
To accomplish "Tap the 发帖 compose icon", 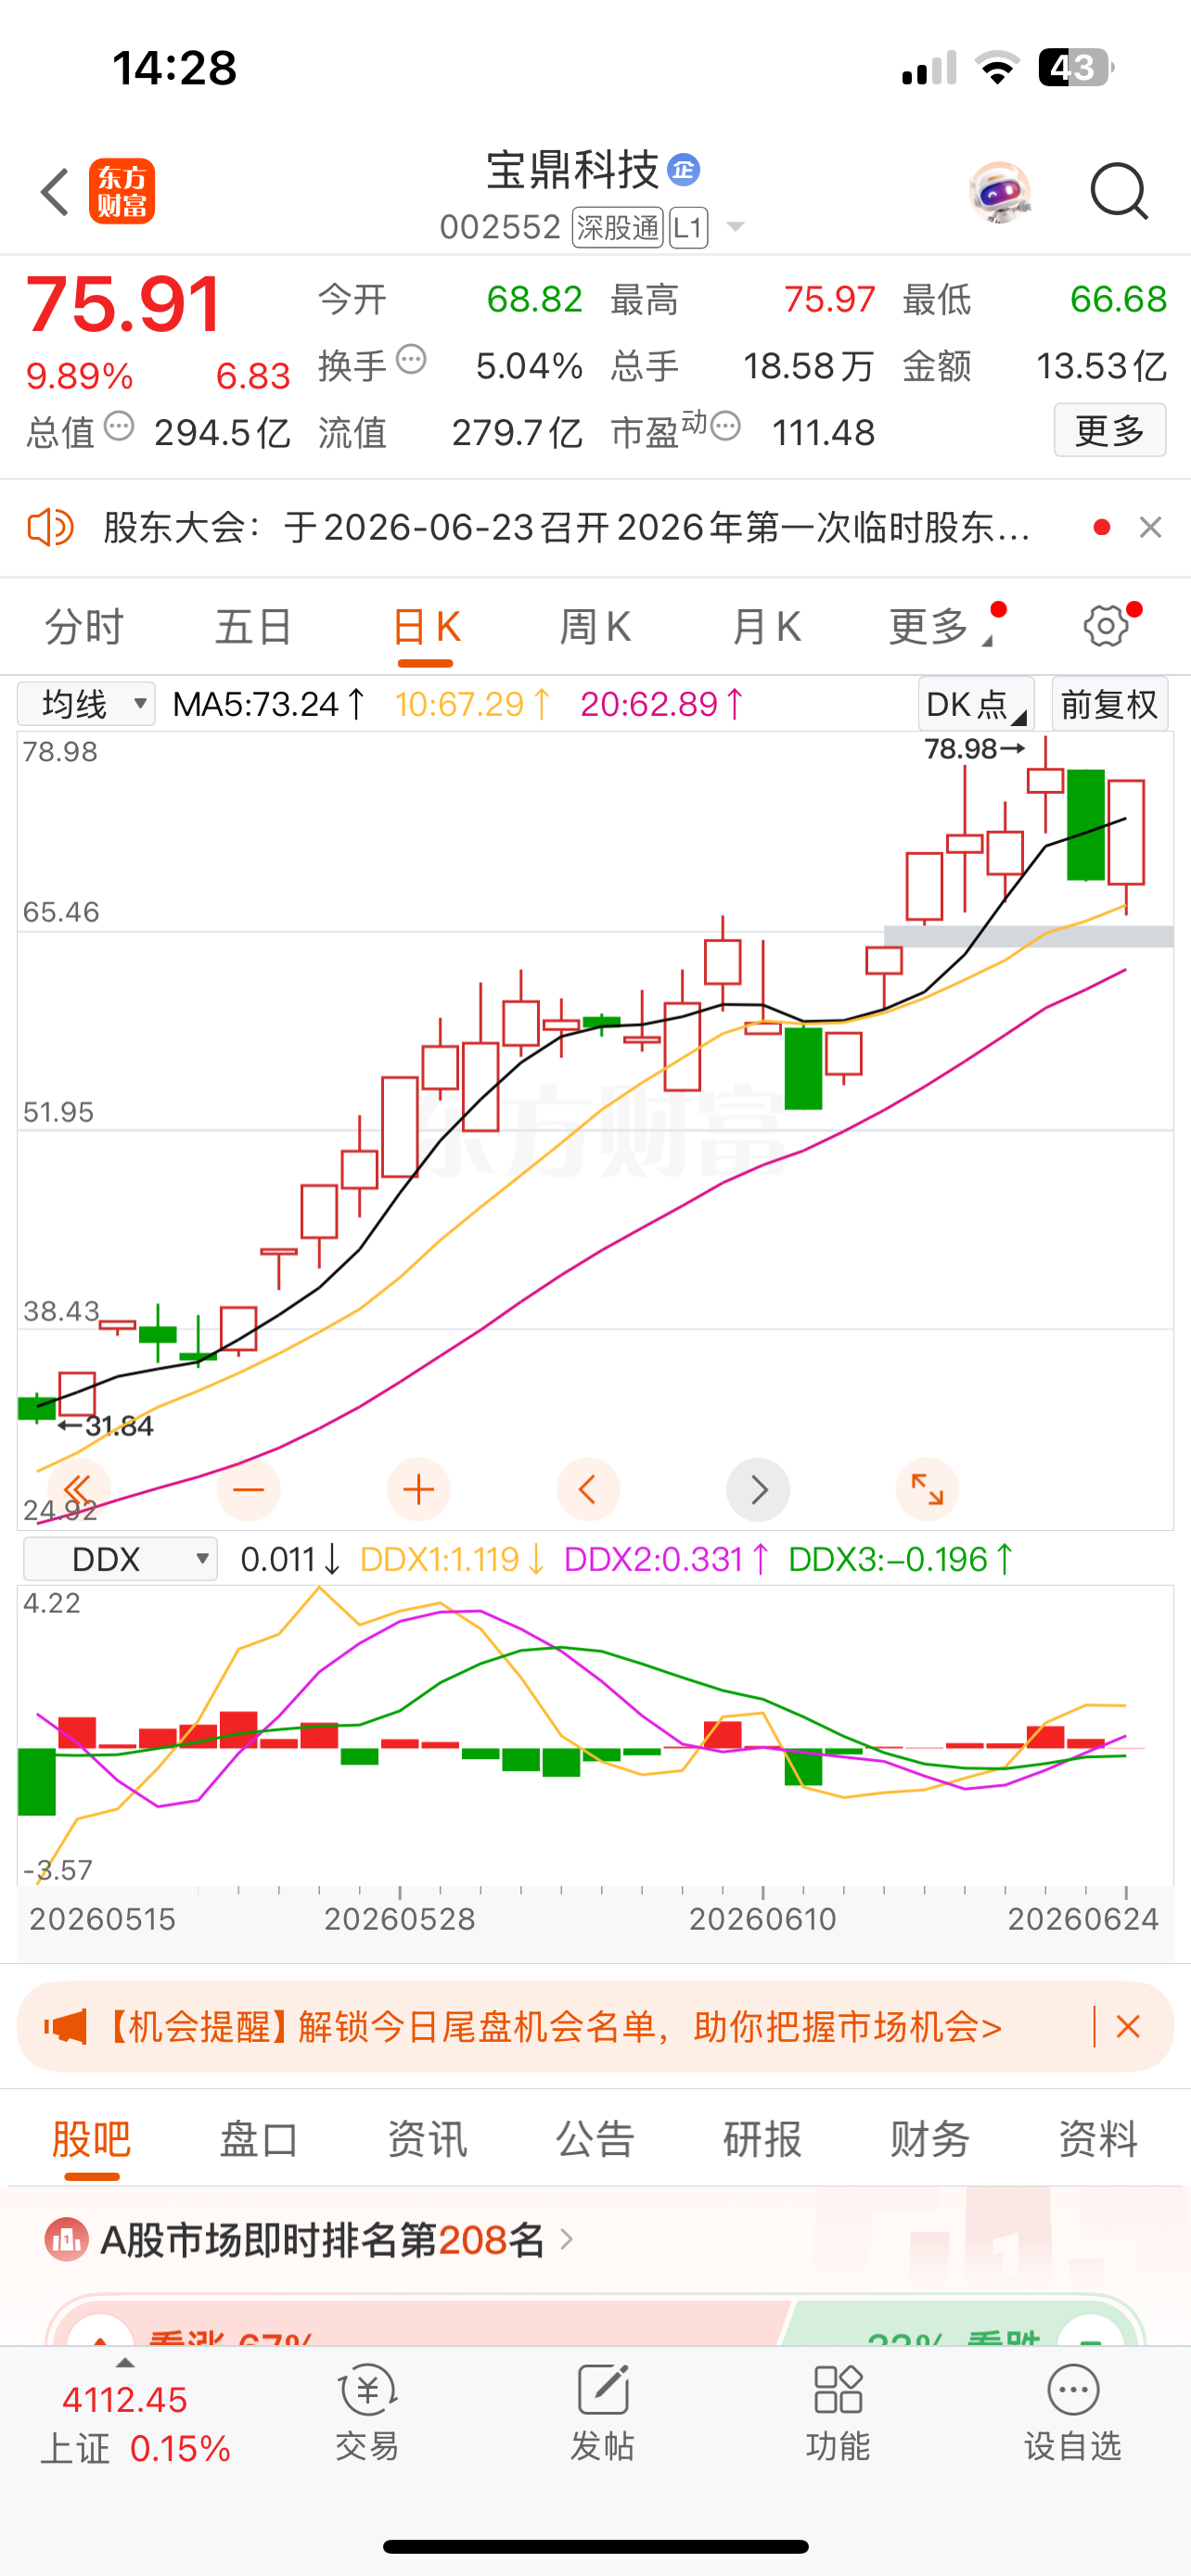I will click(603, 2390).
